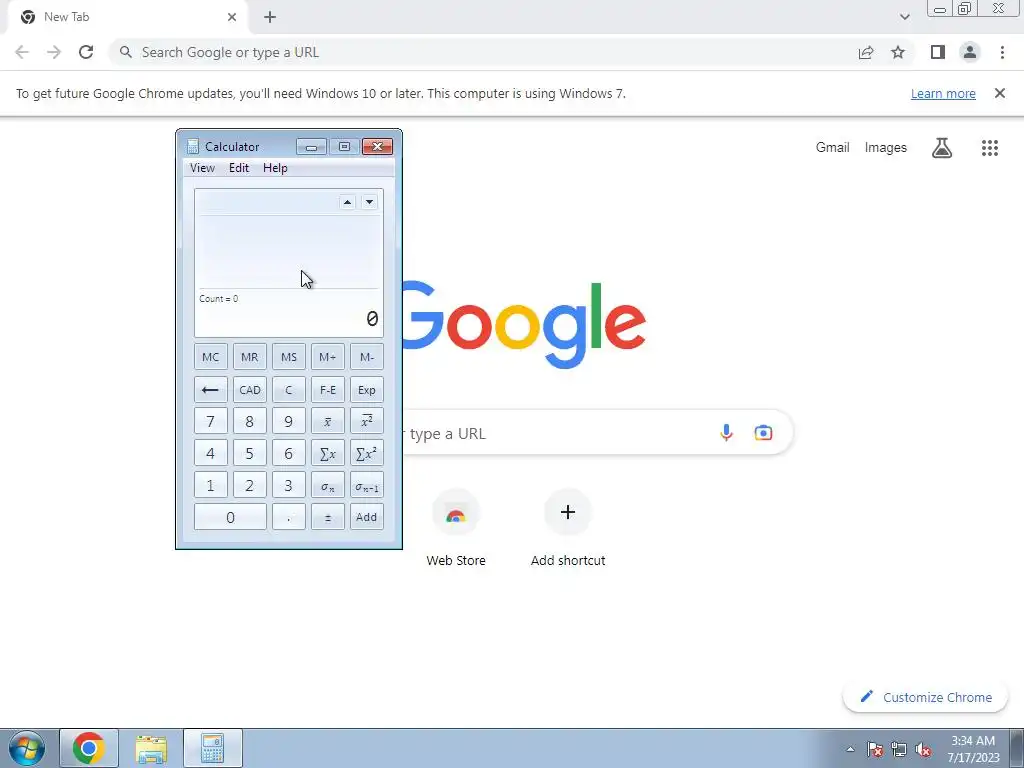Bookmark this tab with the star icon
The height and width of the screenshot is (768, 1024).
pyautogui.click(x=898, y=52)
